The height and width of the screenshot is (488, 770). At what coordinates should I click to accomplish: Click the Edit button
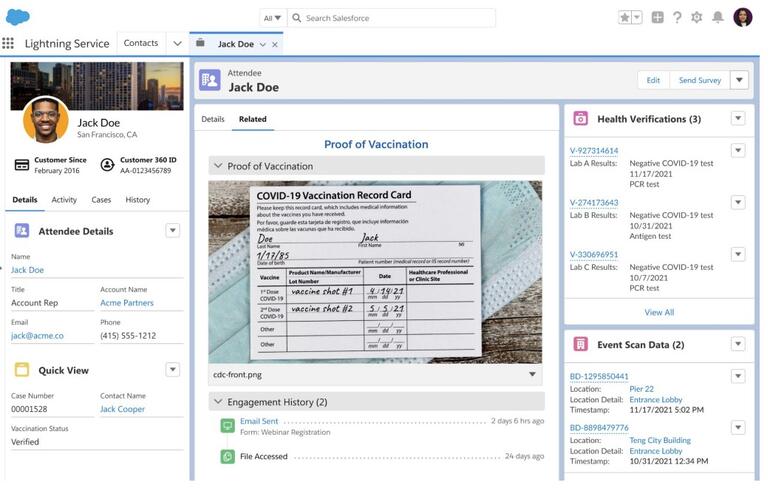[653, 80]
